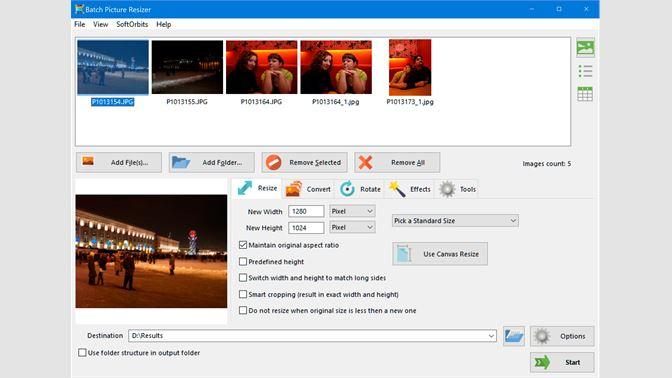Image resolution: width=672 pixels, height=378 pixels.
Task: Switch to table details view icon
Action: 585,94
